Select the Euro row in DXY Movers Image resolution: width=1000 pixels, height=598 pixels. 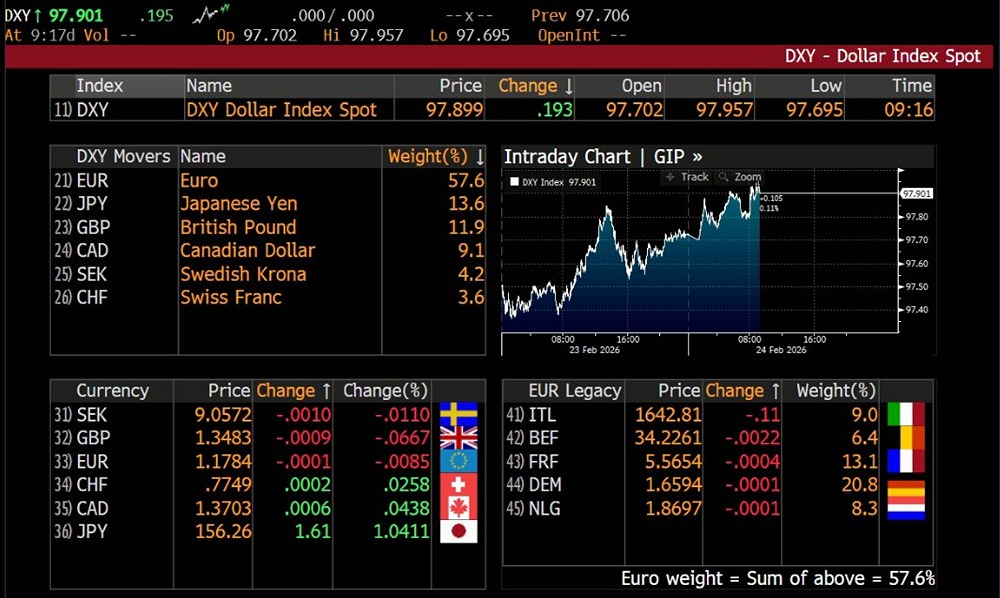point(199,180)
